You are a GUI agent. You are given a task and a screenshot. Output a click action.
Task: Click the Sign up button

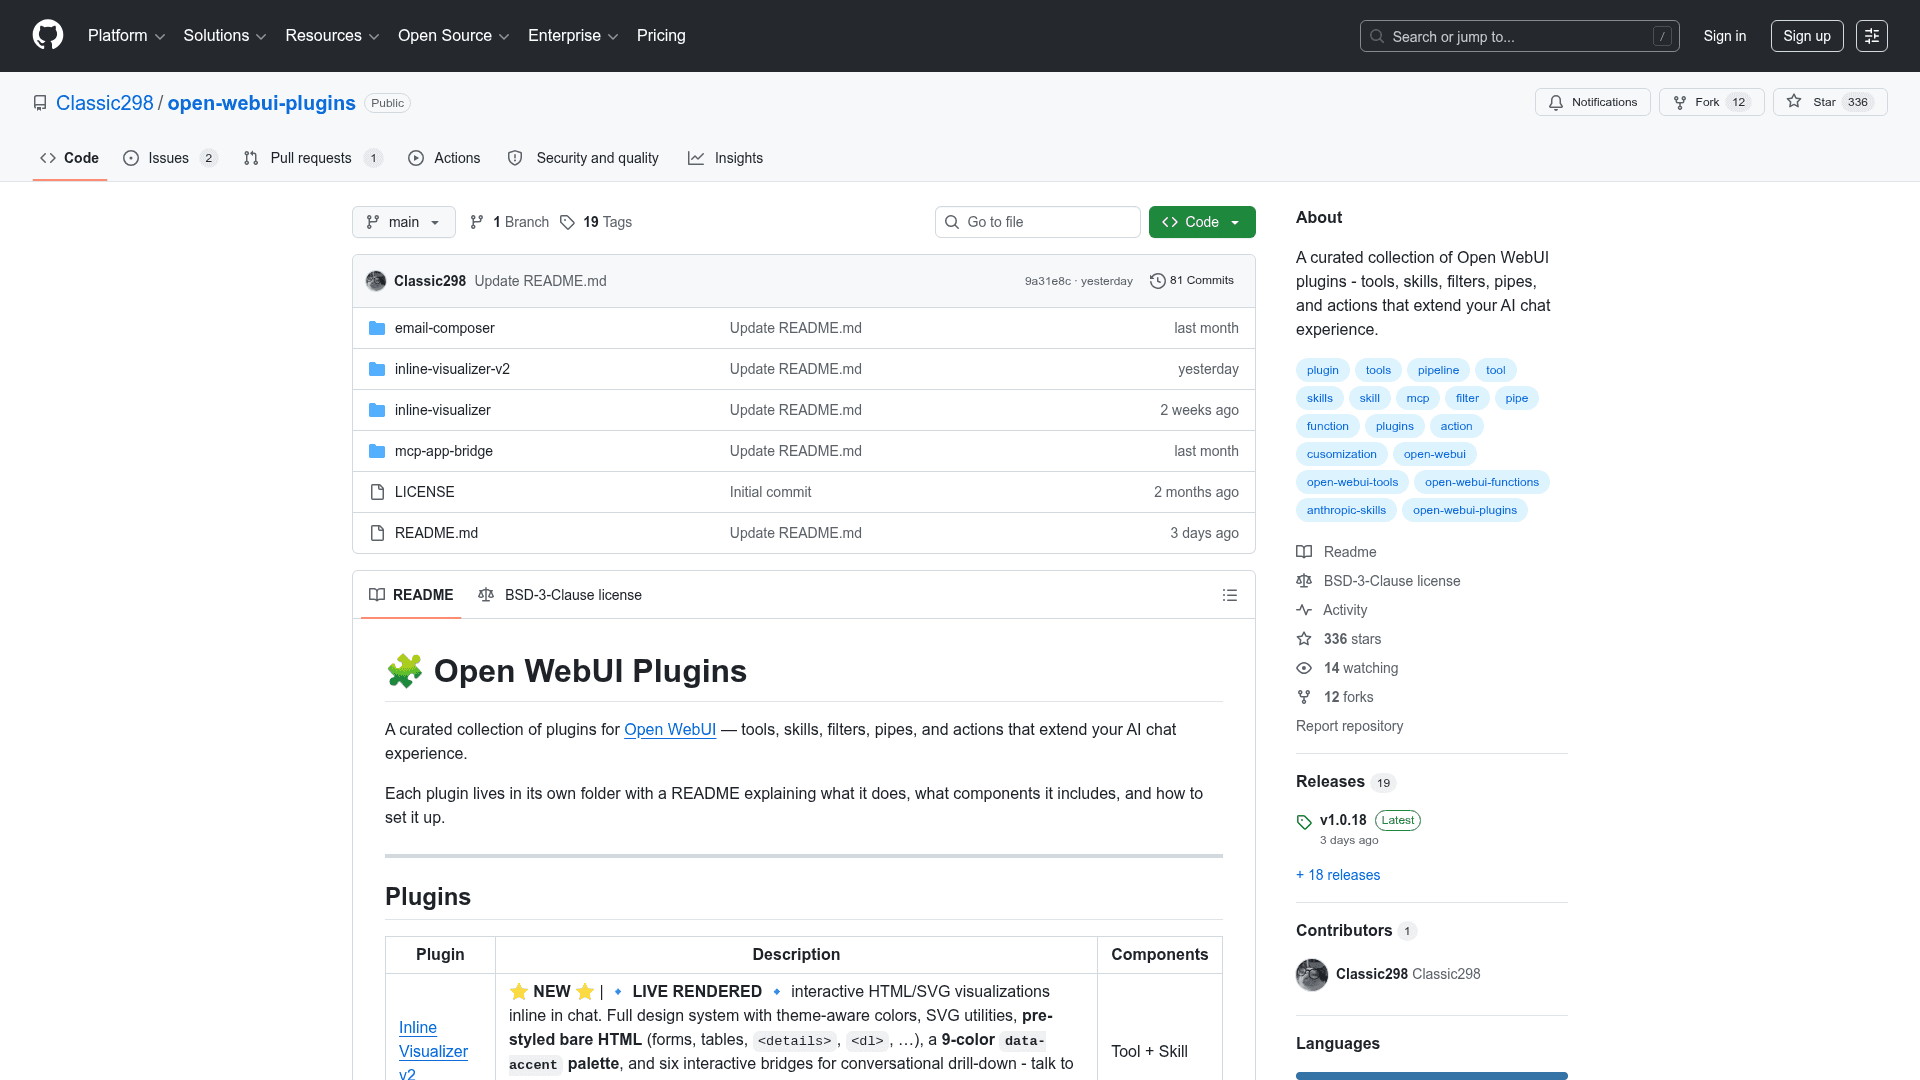(1807, 36)
